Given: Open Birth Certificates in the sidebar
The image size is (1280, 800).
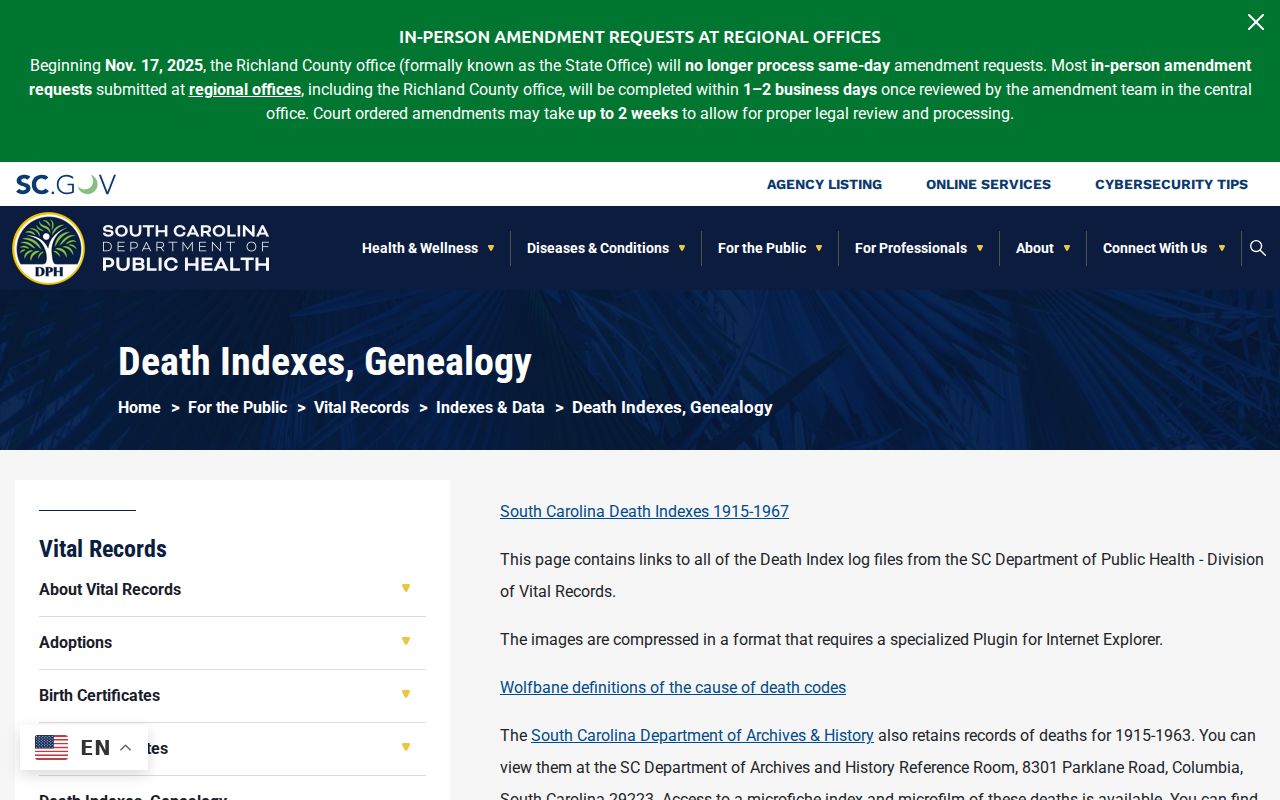Looking at the screenshot, I should (99, 695).
